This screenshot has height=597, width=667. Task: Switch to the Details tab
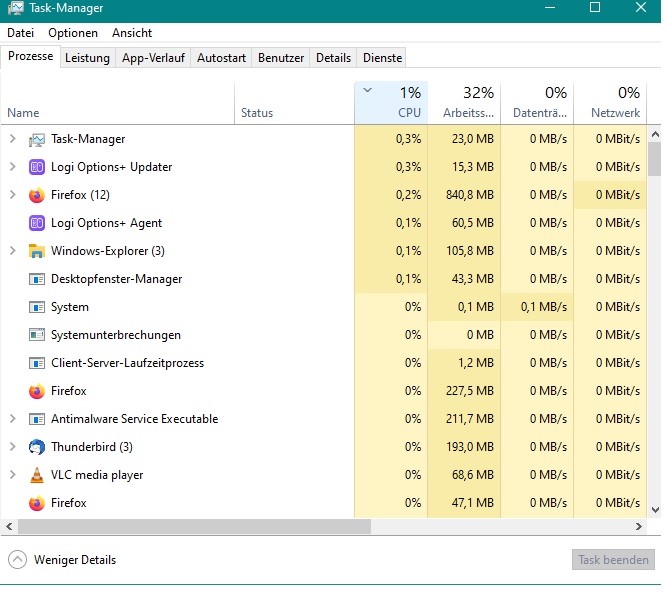click(333, 58)
